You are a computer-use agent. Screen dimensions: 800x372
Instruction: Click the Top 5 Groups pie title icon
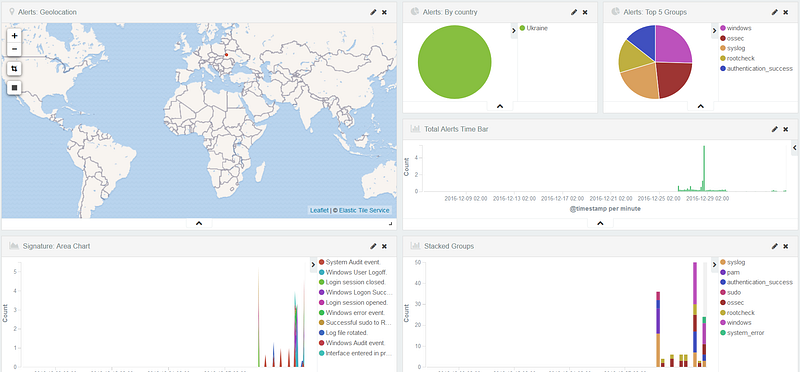(x=615, y=12)
